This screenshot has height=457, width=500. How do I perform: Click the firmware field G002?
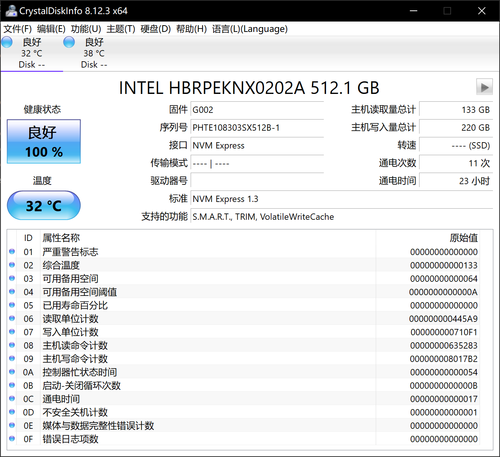tap(257, 110)
